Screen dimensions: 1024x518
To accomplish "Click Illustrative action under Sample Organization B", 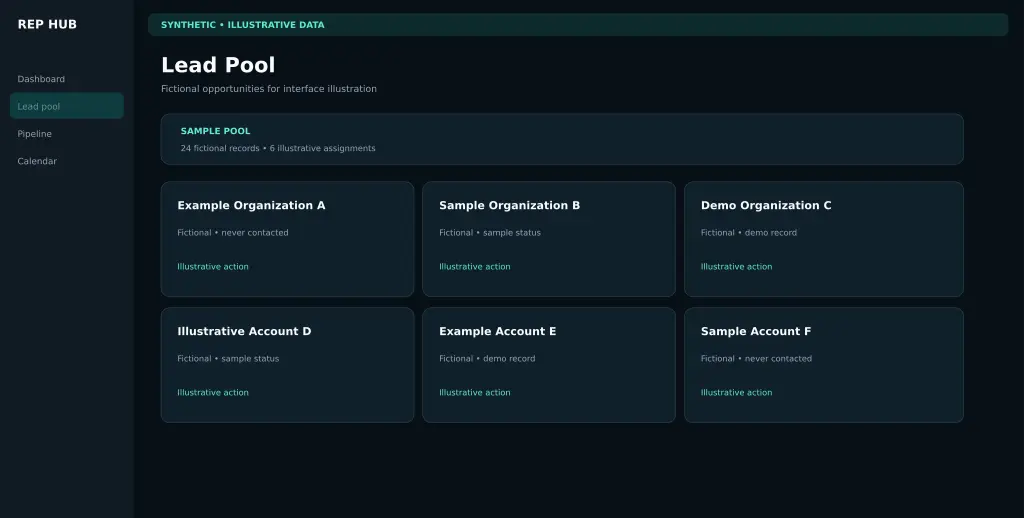I will [x=475, y=267].
